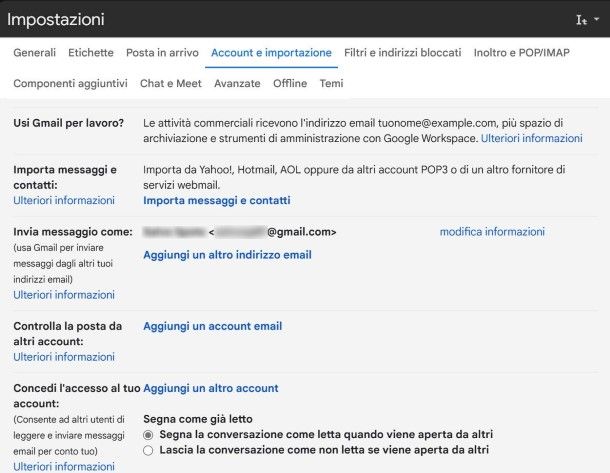The image size is (610, 473).
Task: Expand the input tools dropdown arrow
Action: coord(596,19)
